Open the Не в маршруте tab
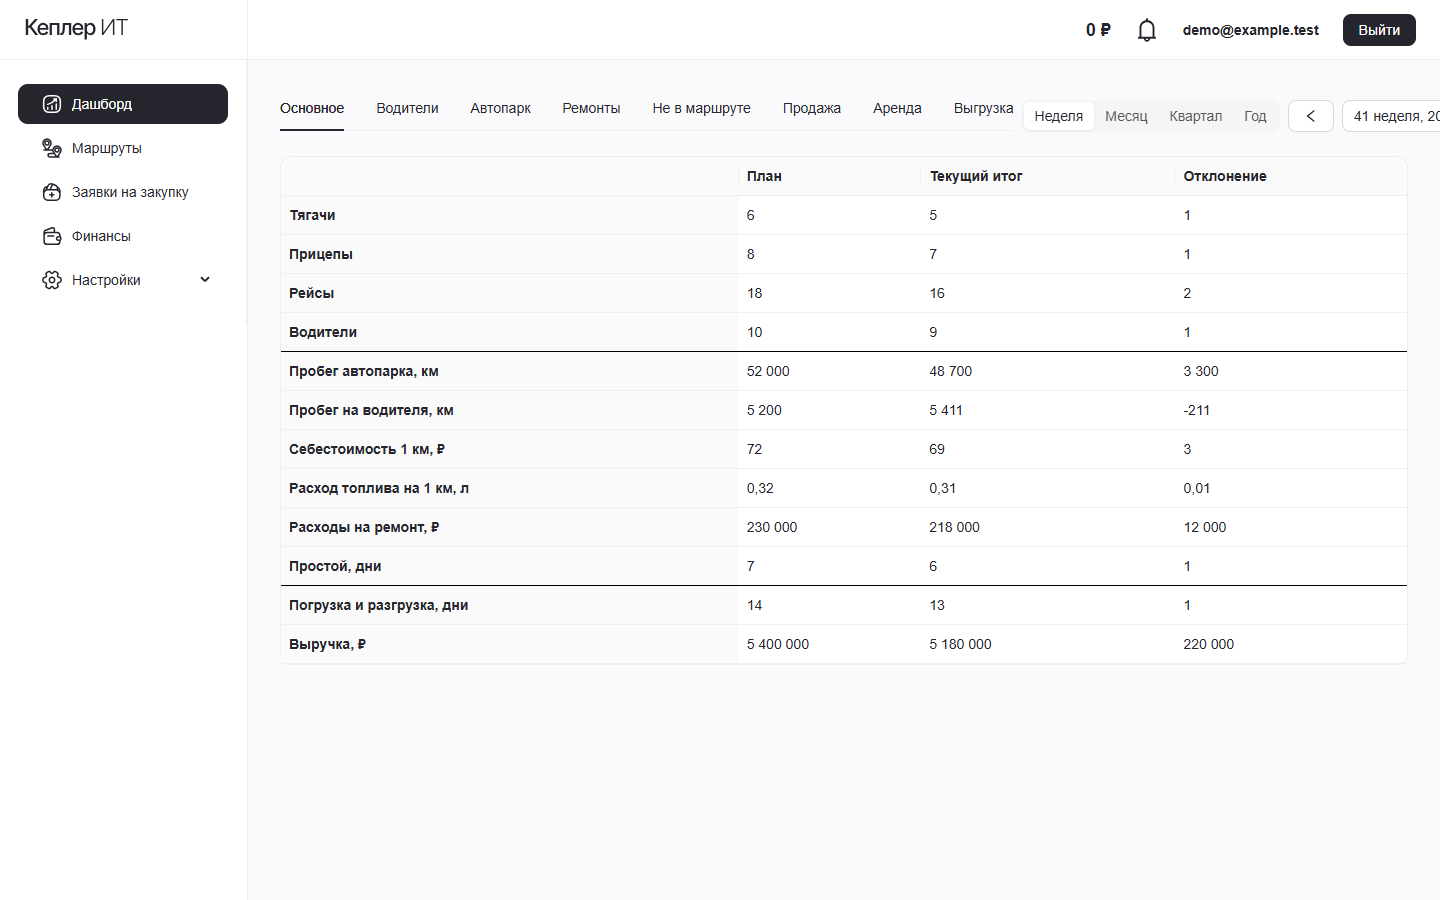Viewport: 1440px width, 900px height. pyautogui.click(x=701, y=108)
